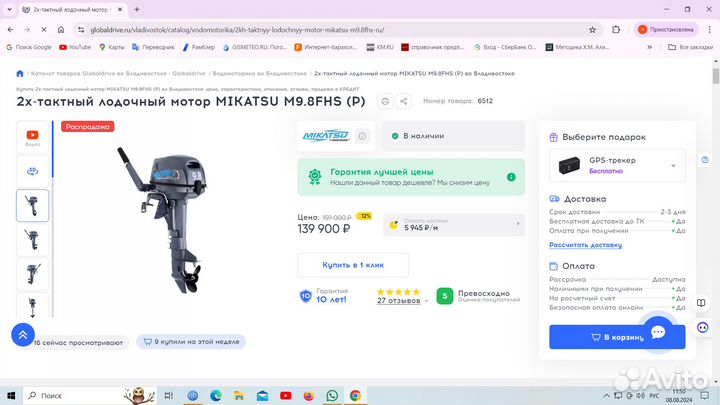Click the print icon beside product title
The height and width of the screenshot is (405, 720).
[385, 101]
